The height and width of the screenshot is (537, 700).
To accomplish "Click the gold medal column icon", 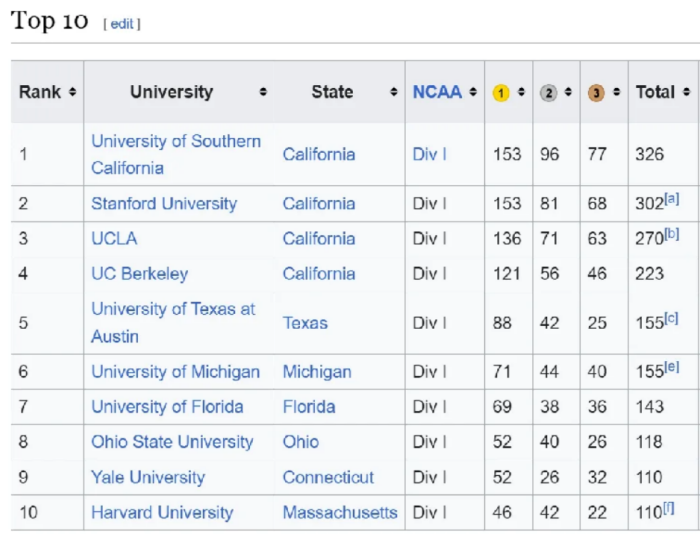I will 501,93.
